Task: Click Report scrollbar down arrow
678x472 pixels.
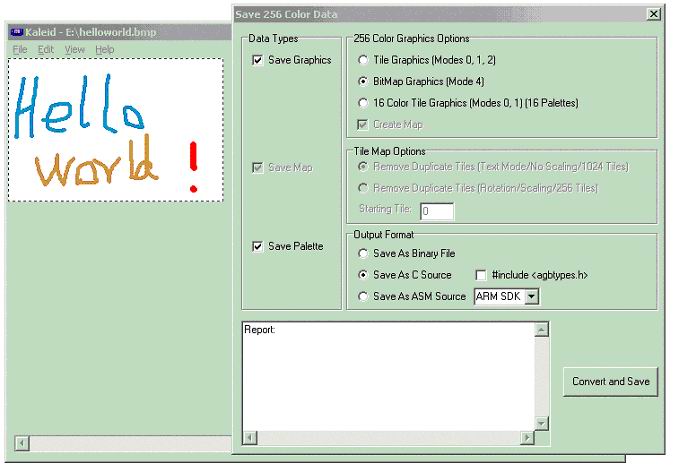Action: tap(541, 423)
